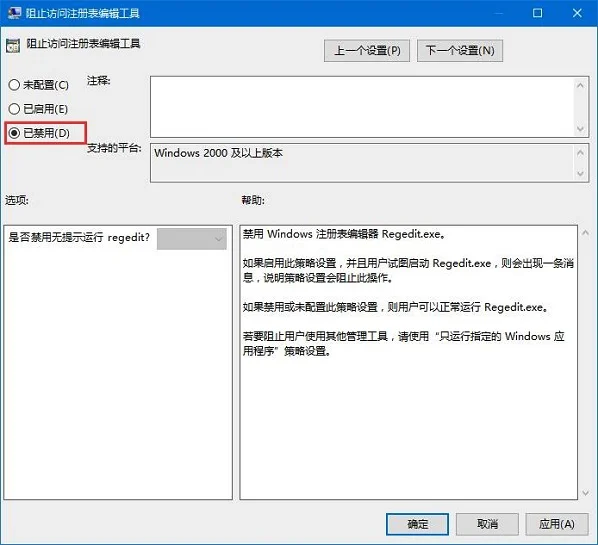The height and width of the screenshot is (545, 598).
Task: Click inside the 注释 comment text box
Action: coord(362,107)
